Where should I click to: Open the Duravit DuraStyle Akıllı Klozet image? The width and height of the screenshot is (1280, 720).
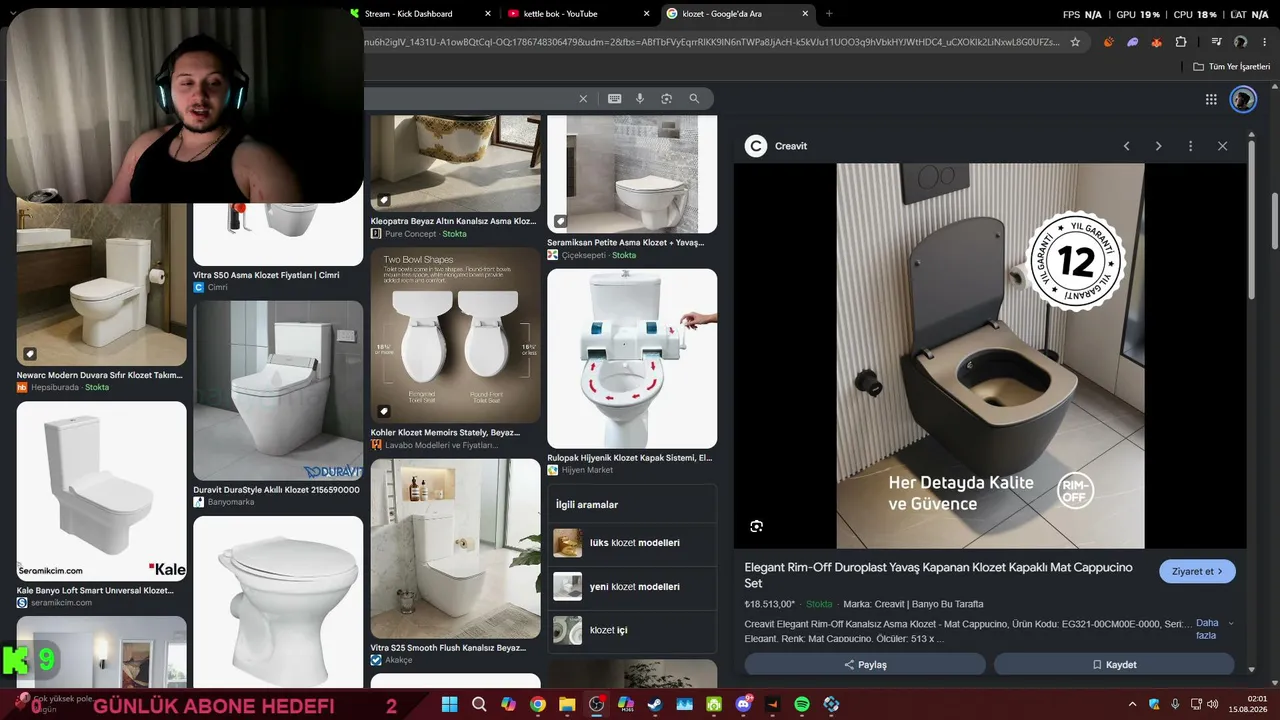pos(278,391)
